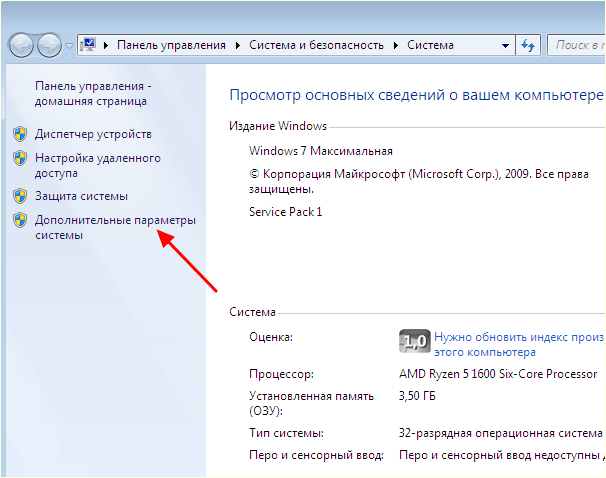Open Дополнительные параметры системы
The width and height of the screenshot is (606, 478).
click(115, 227)
